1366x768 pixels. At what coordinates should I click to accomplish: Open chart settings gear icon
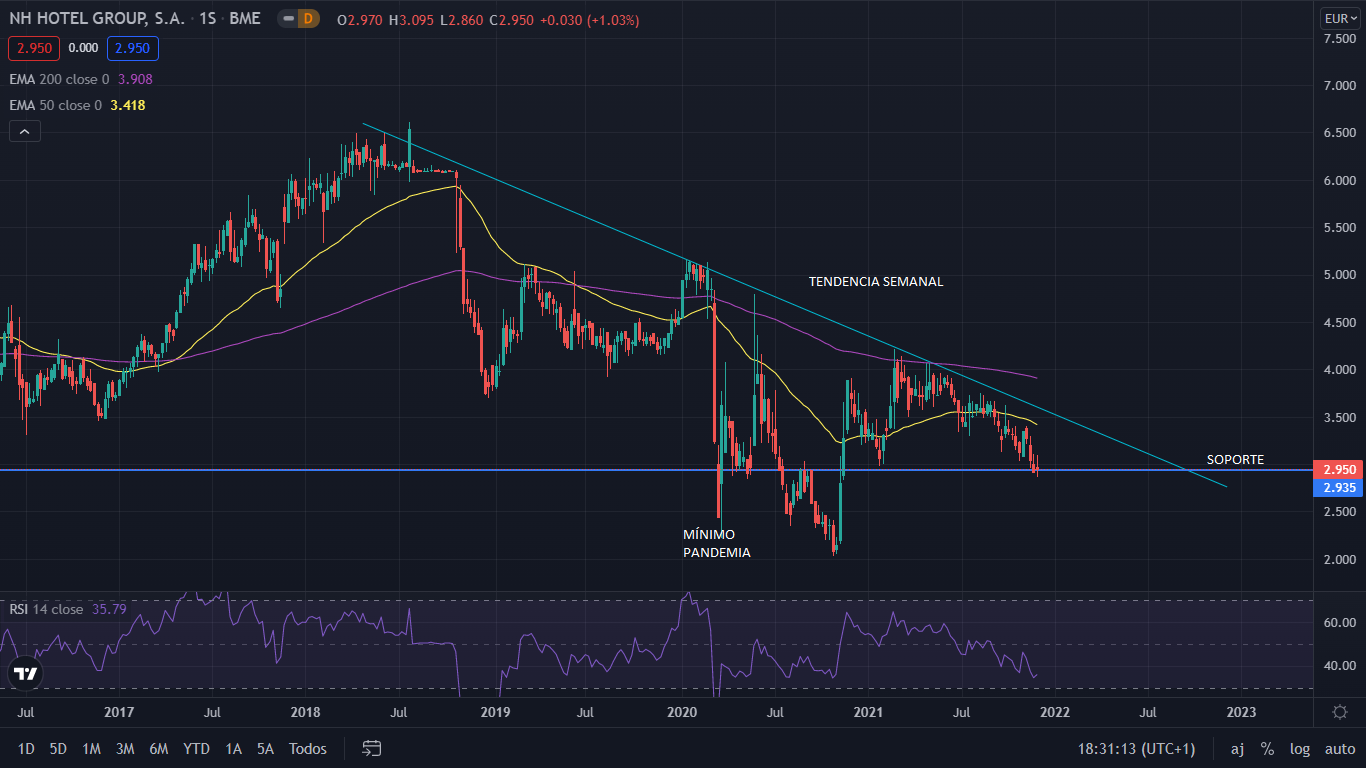click(x=1339, y=711)
